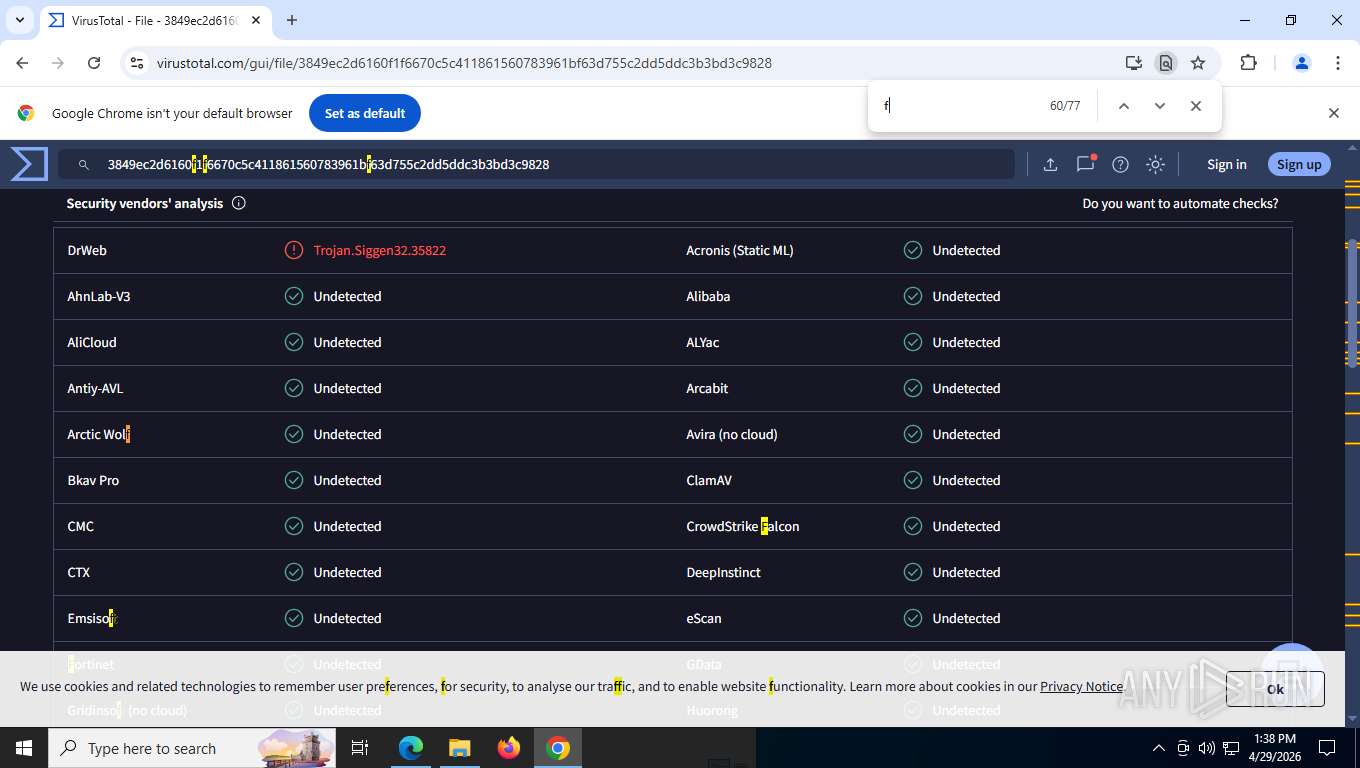Open a new browser tab

pyautogui.click(x=292, y=20)
